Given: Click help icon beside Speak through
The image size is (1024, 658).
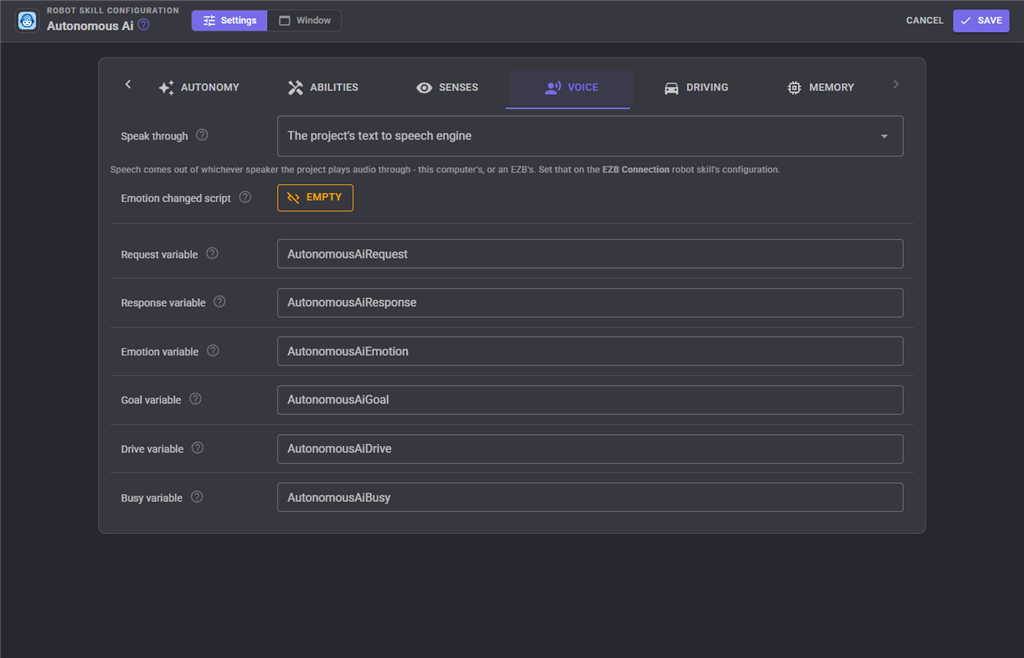Looking at the screenshot, I should coord(202,135).
